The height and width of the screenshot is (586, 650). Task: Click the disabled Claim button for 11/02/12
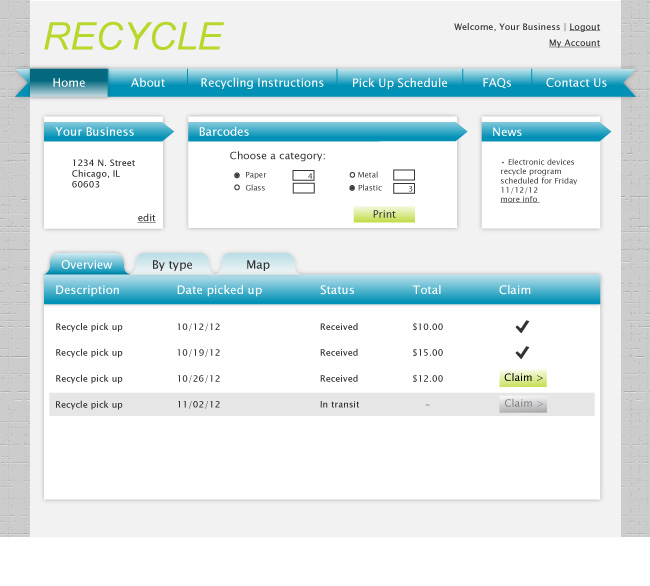523,404
